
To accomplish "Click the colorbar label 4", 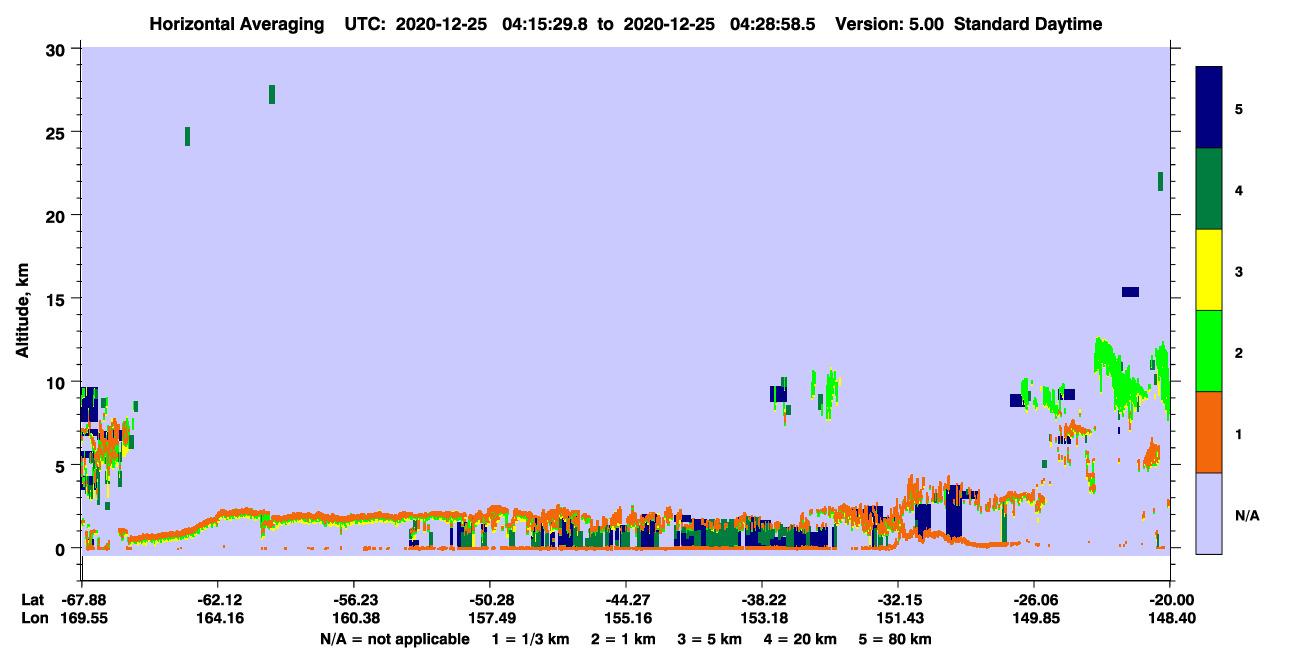I will coord(1239,189).
